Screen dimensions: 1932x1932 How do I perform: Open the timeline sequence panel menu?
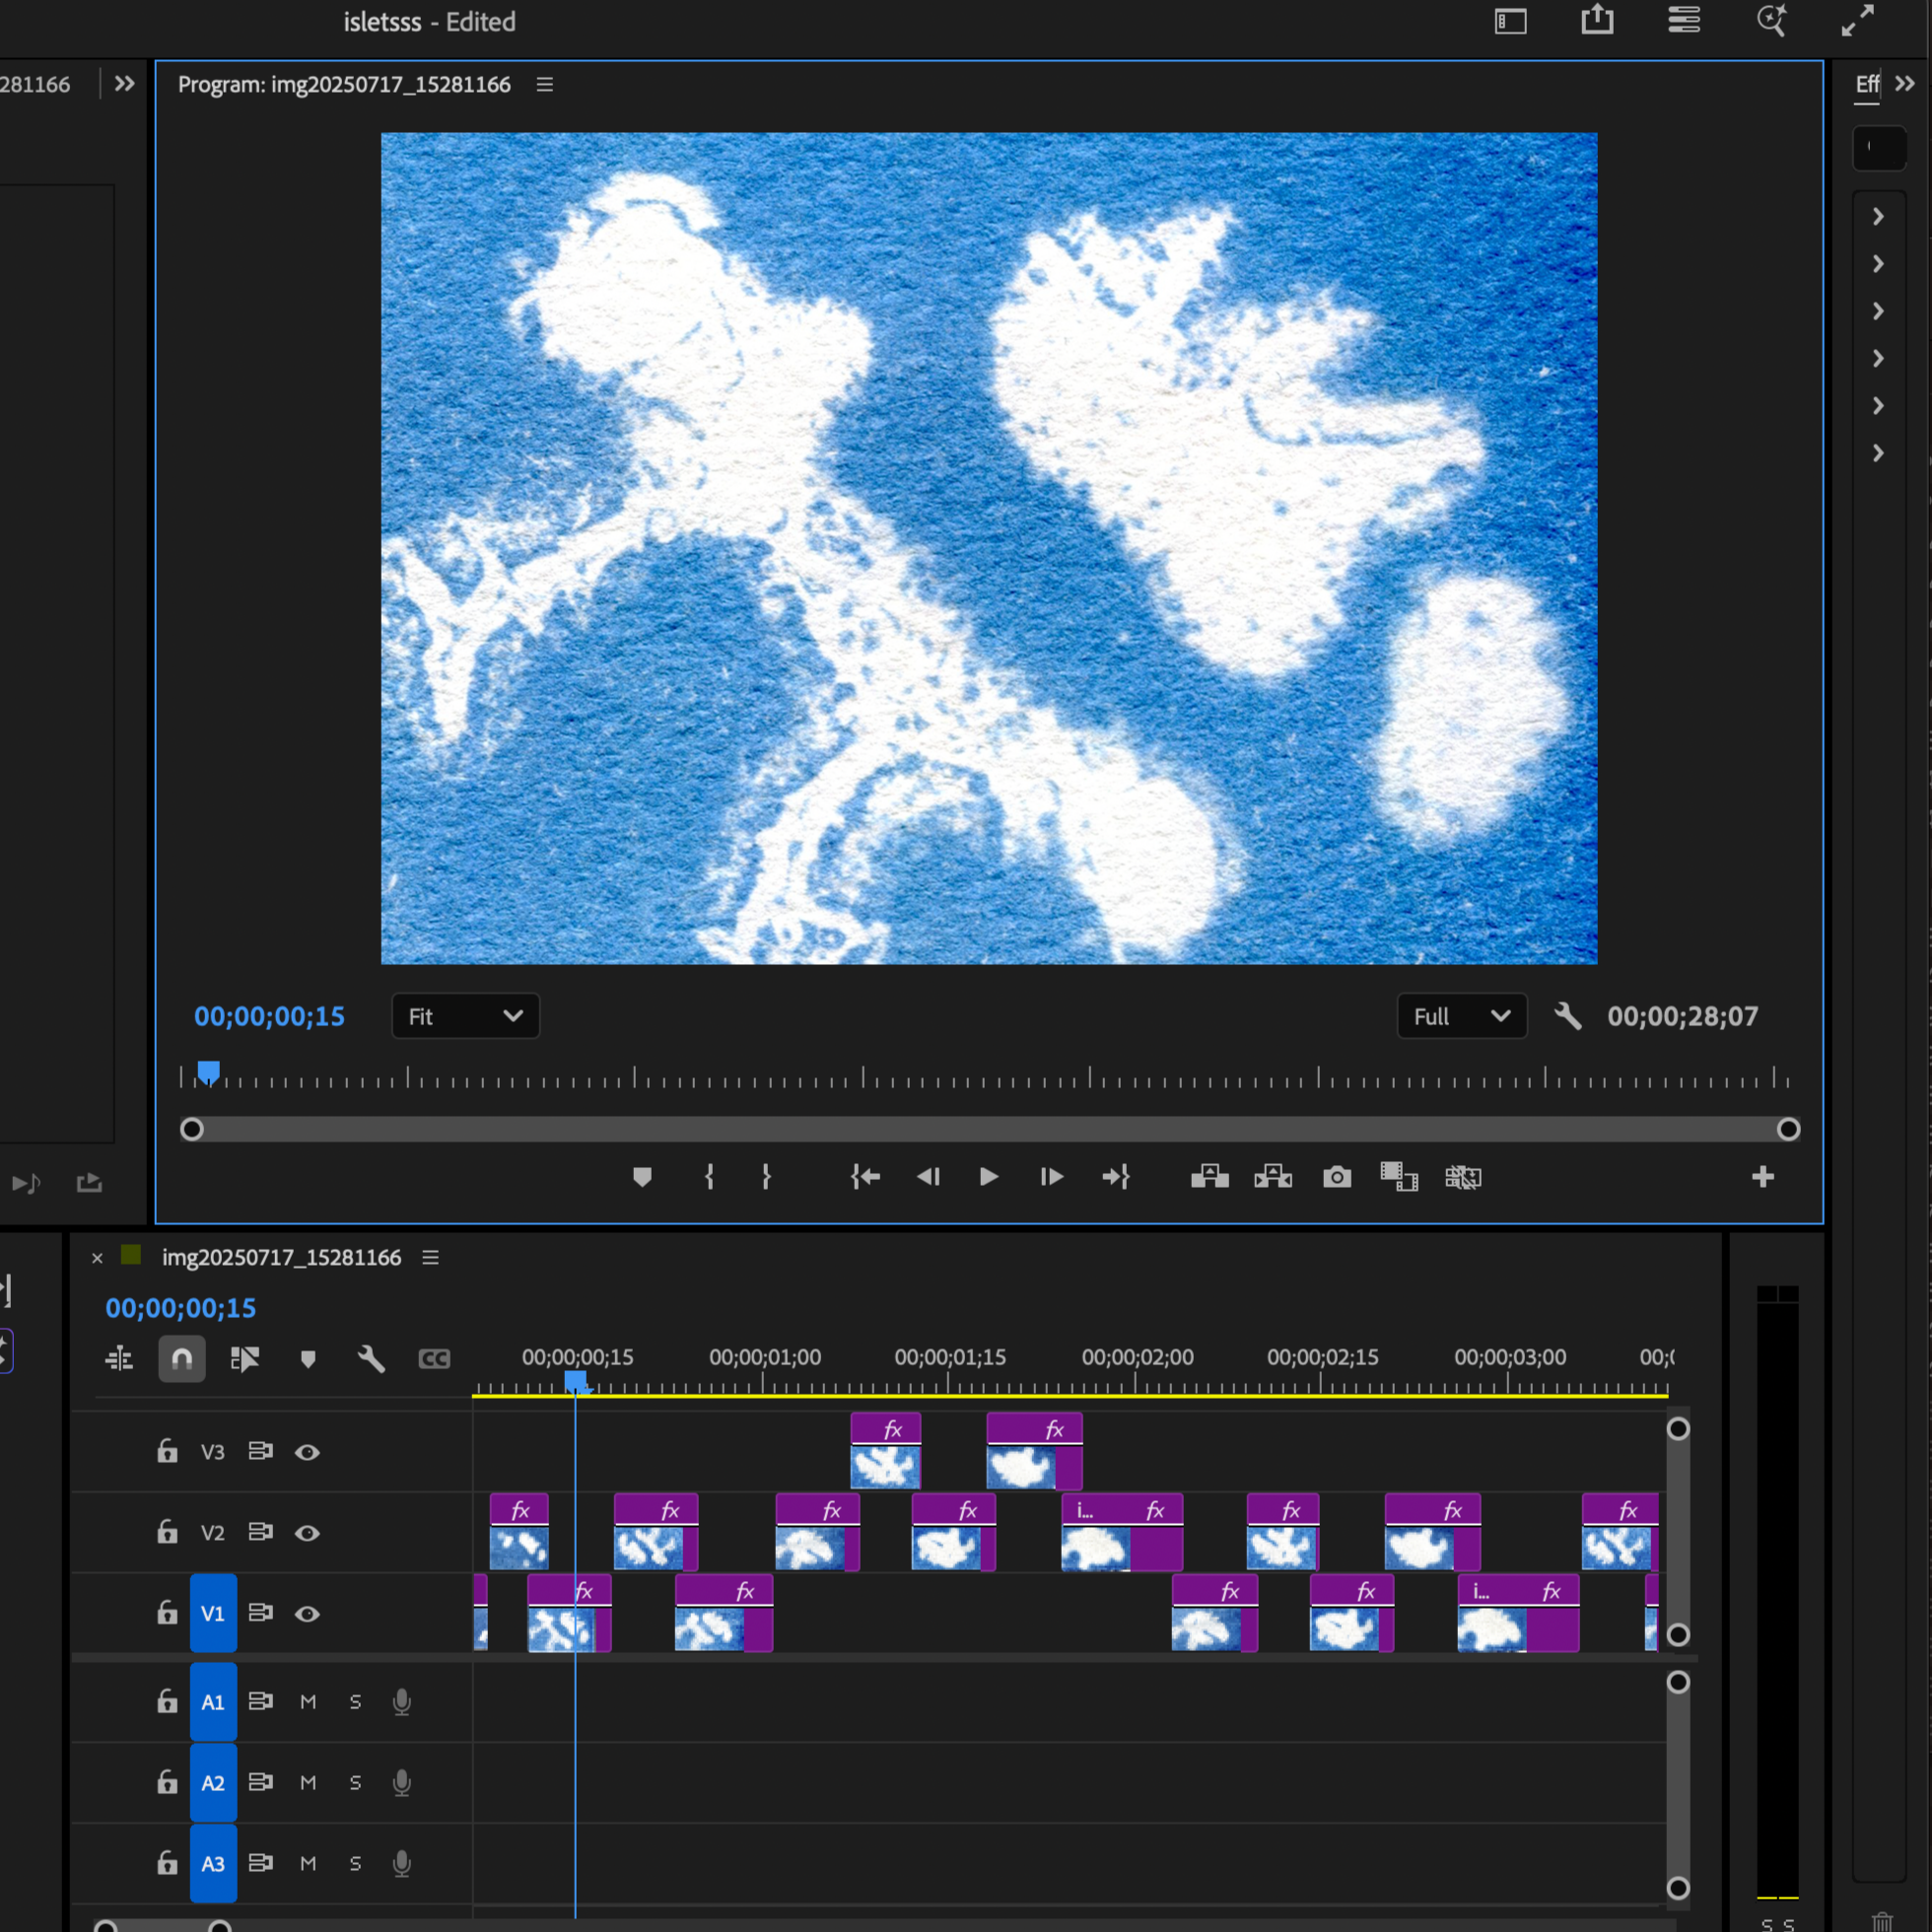[431, 1258]
